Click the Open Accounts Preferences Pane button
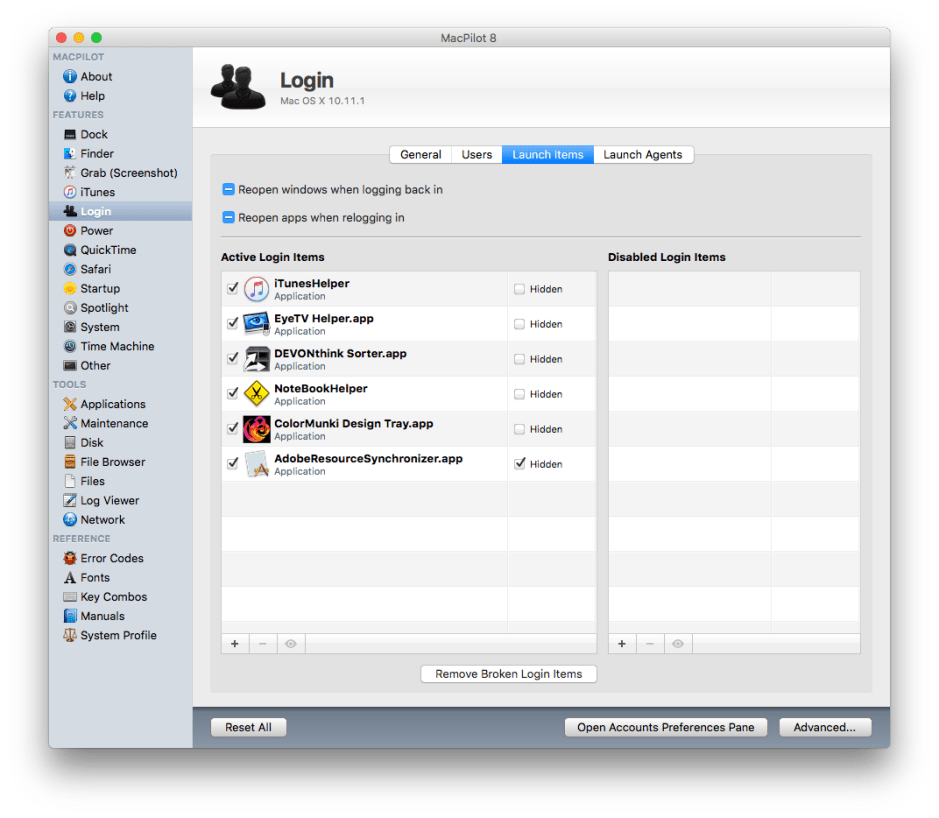The height and width of the screenshot is (818, 939). (x=665, y=727)
